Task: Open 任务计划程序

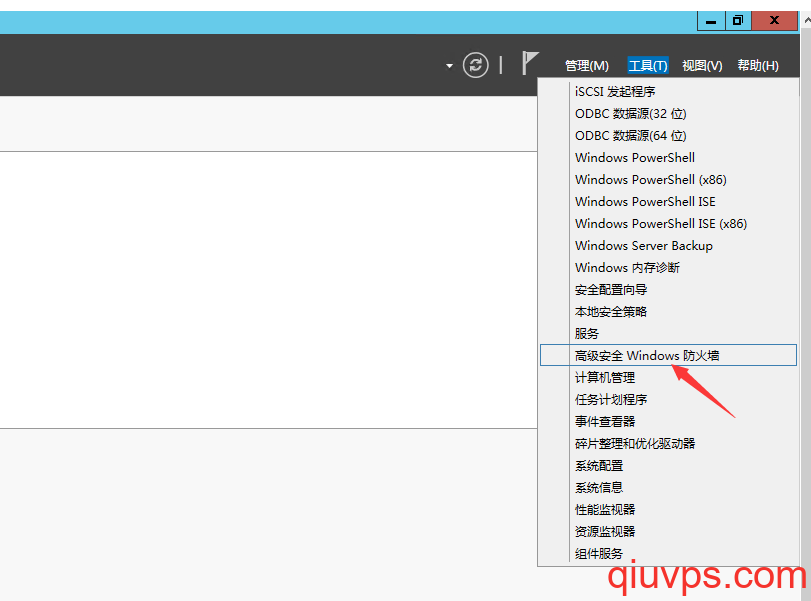Action: [x=668, y=399]
